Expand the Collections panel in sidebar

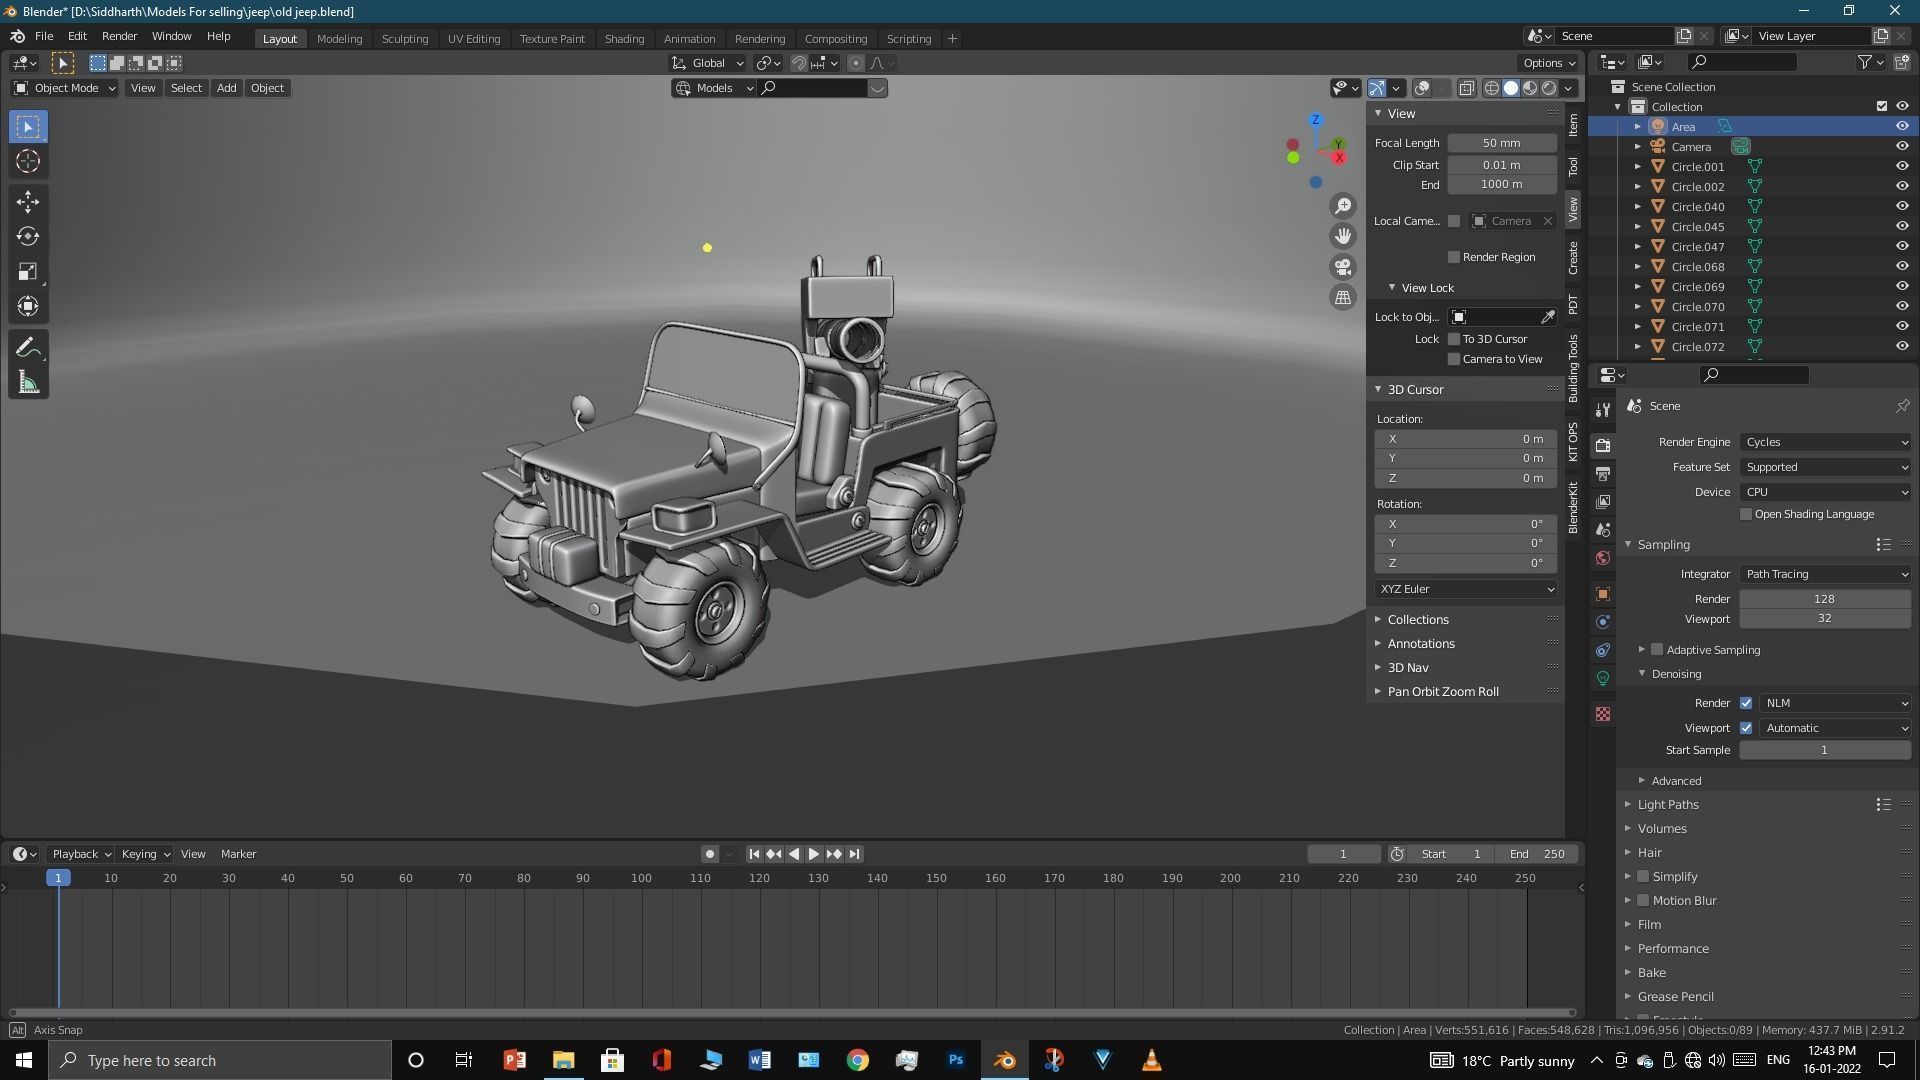tap(1417, 619)
